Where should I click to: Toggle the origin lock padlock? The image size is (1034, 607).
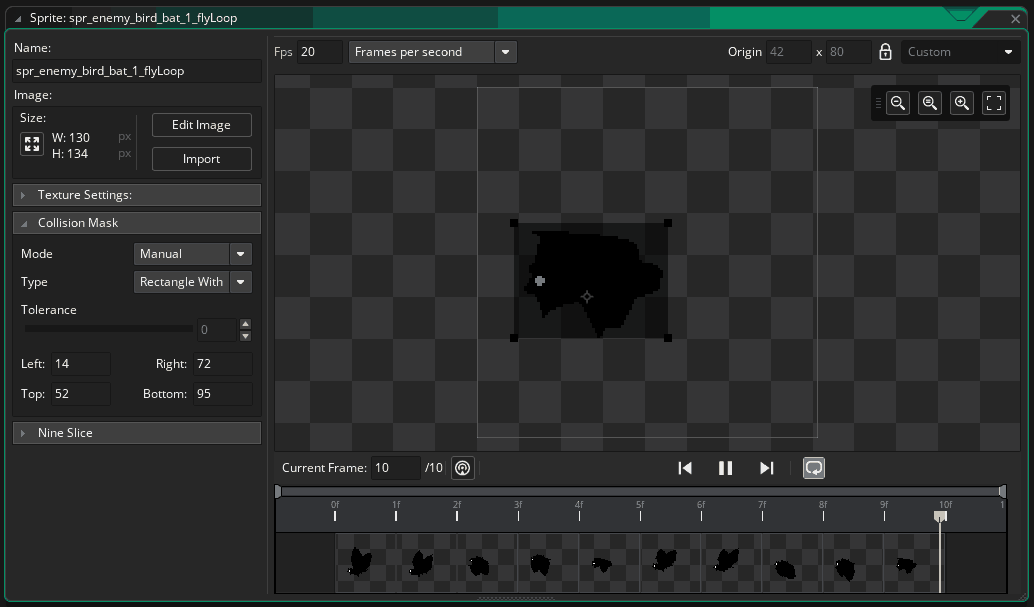tap(885, 52)
